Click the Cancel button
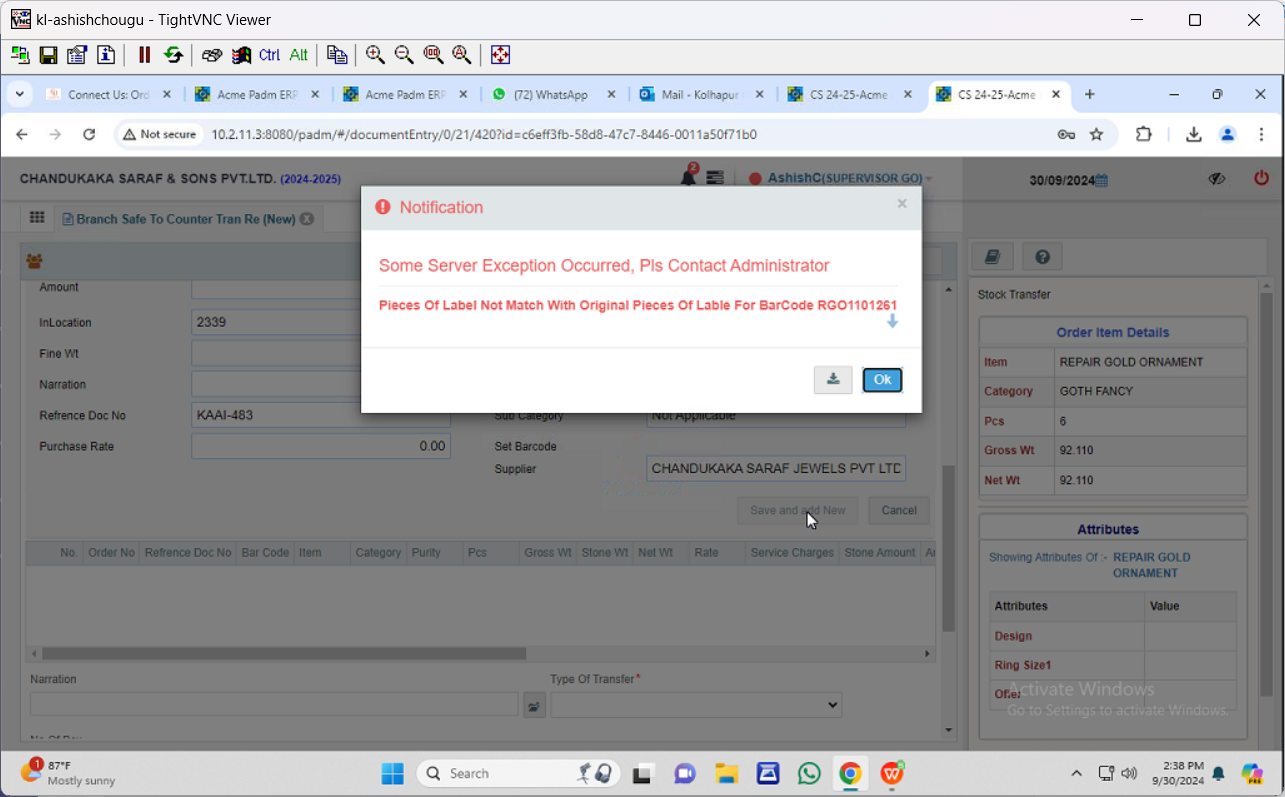This screenshot has height=797, width=1285. 899,510
